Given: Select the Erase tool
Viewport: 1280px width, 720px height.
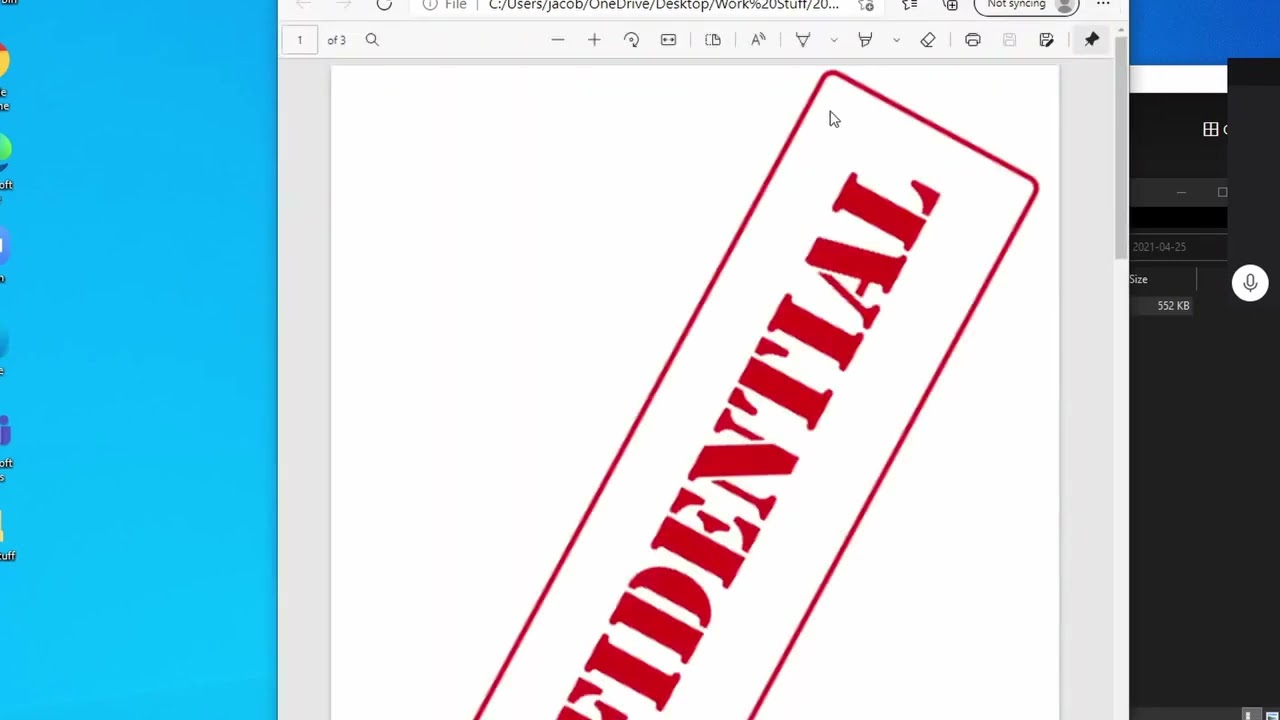Looking at the screenshot, I should pyautogui.click(x=928, y=40).
